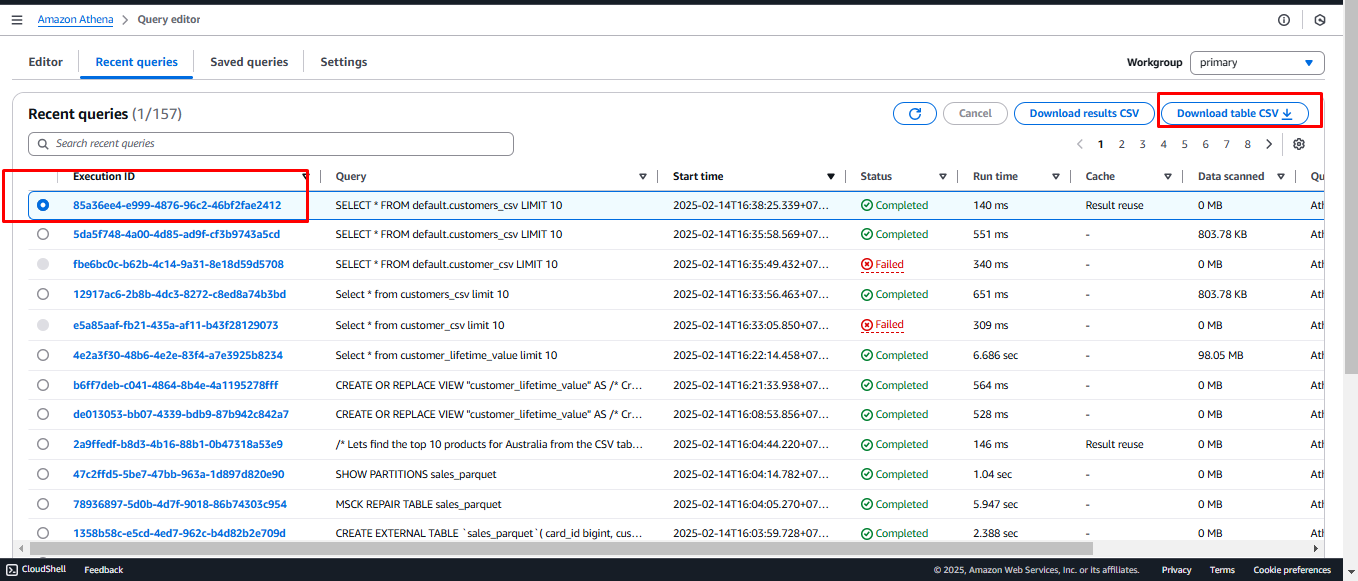Sort by Start time column arrow
Screen dimensions: 1358x581
[830, 177]
